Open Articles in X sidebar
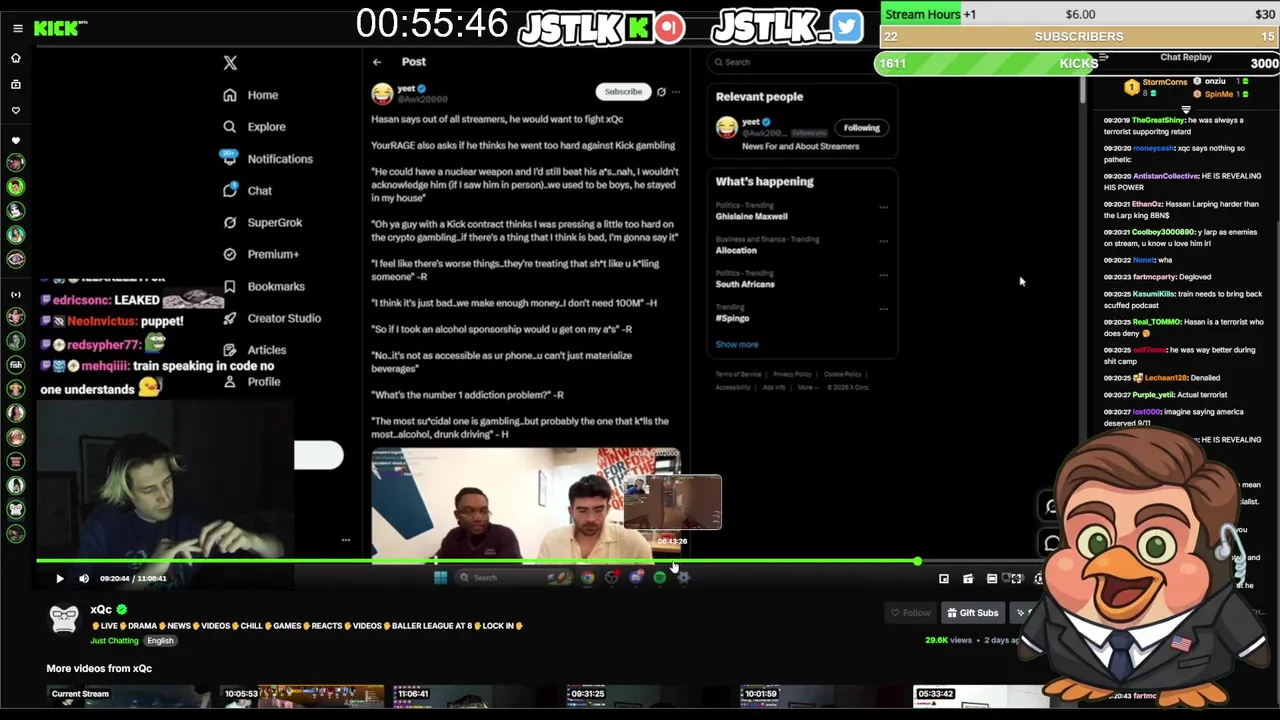Image resolution: width=1280 pixels, height=720 pixels. (255, 350)
